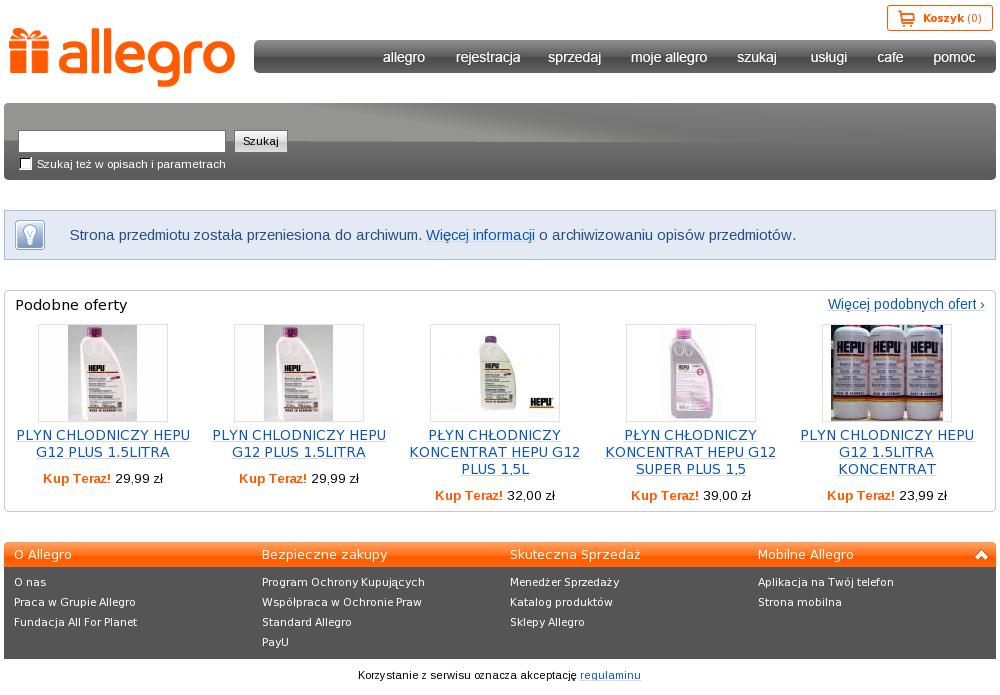This screenshot has width=1000, height=695.
Task: Open the PayU footer link
Action: pos(276,642)
